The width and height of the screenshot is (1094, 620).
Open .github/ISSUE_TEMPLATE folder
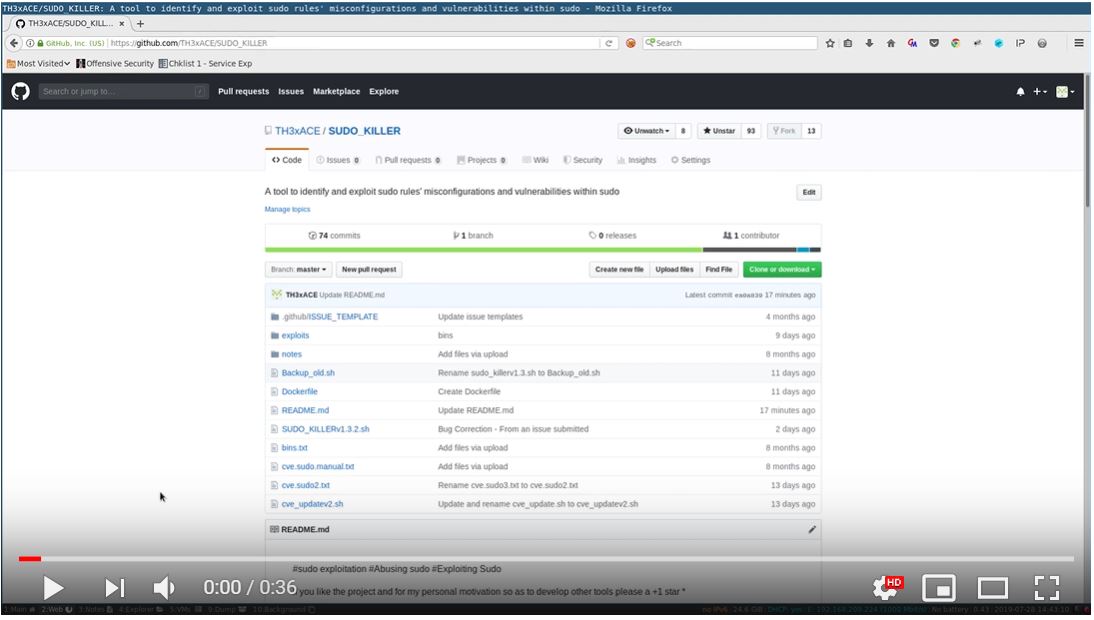pyautogui.click(x=330, y=317)
